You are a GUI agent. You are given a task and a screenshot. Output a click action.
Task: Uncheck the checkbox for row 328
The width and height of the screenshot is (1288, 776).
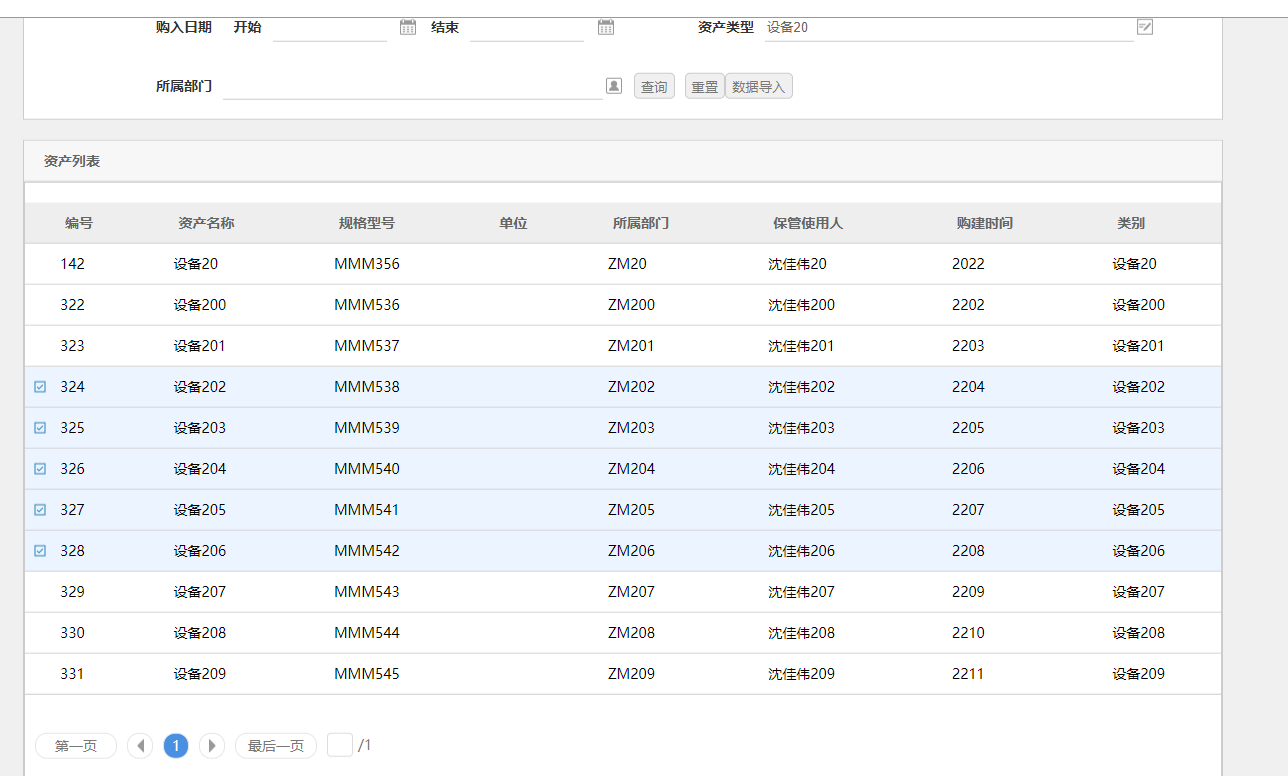point(40,551)
